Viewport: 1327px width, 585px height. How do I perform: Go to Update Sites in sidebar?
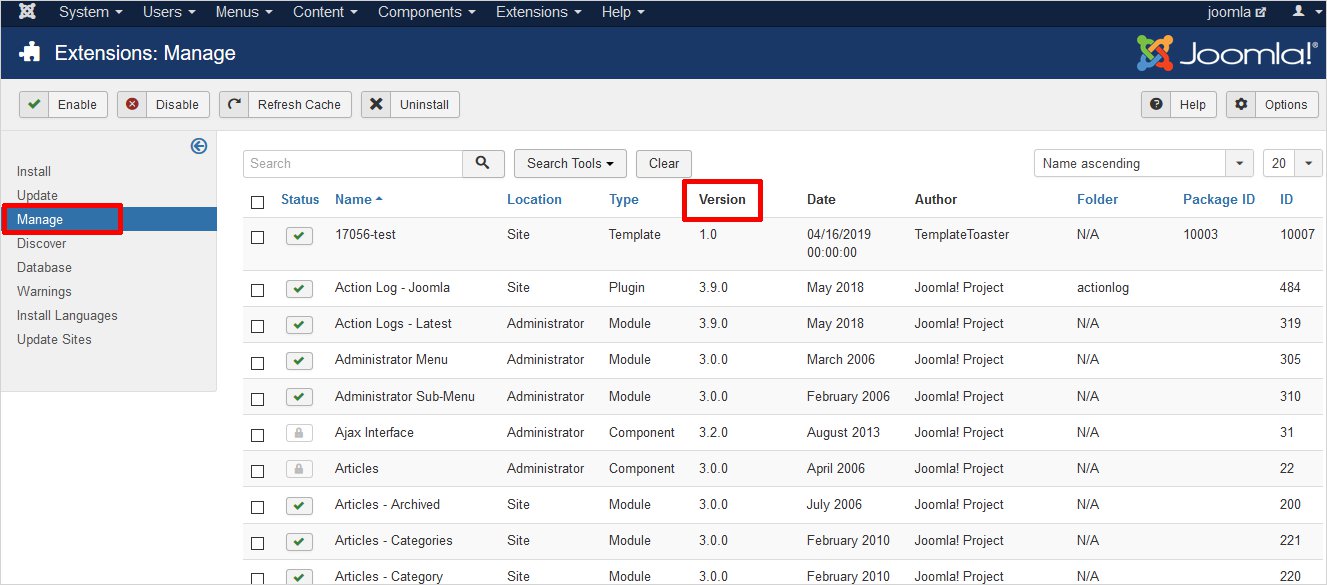pos(54,339)
